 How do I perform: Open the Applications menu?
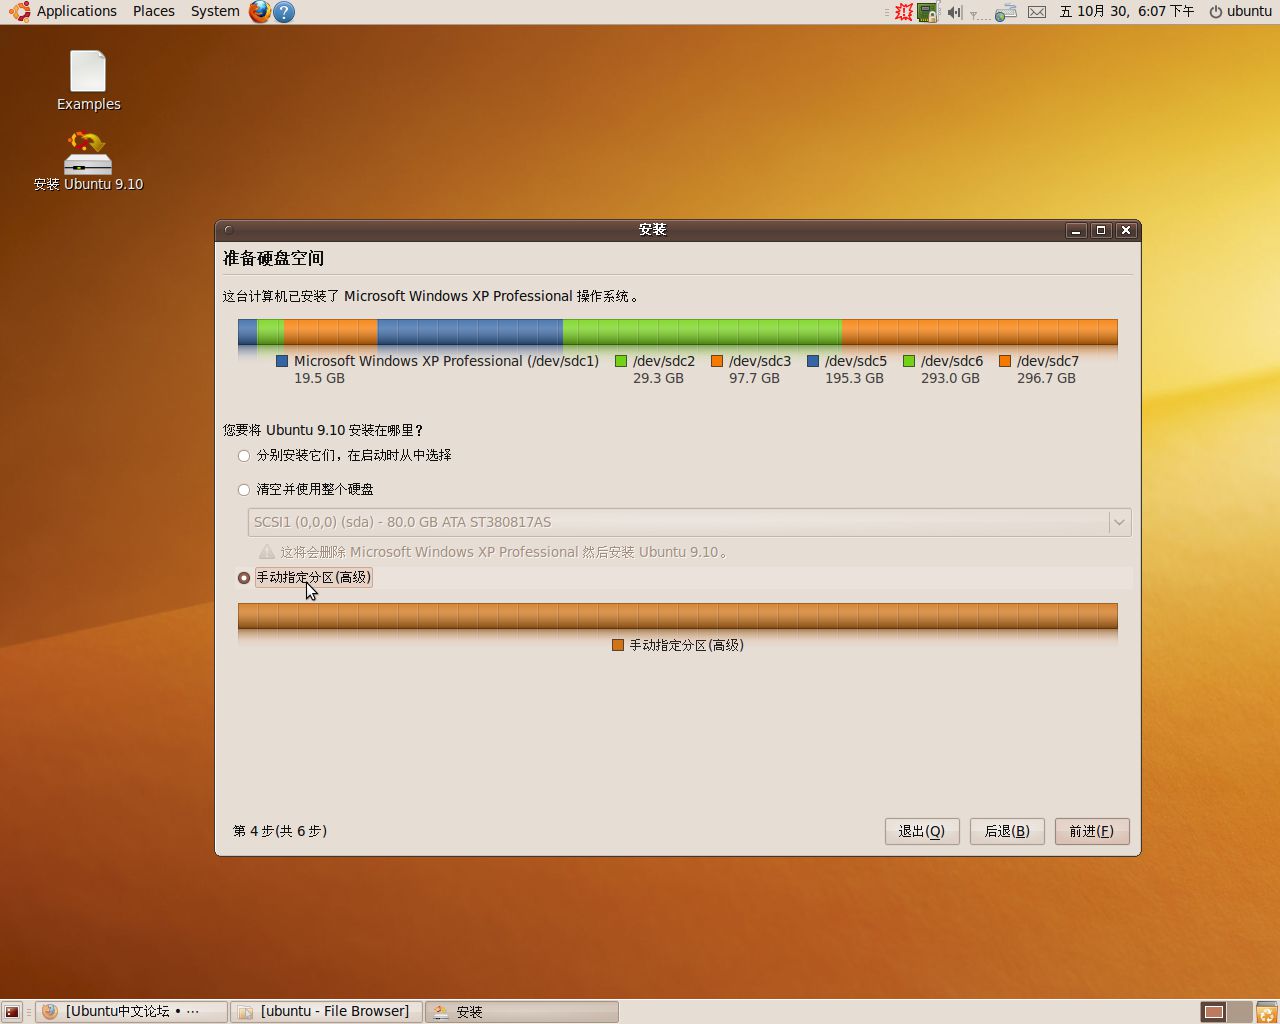click(x=77, y=12)
